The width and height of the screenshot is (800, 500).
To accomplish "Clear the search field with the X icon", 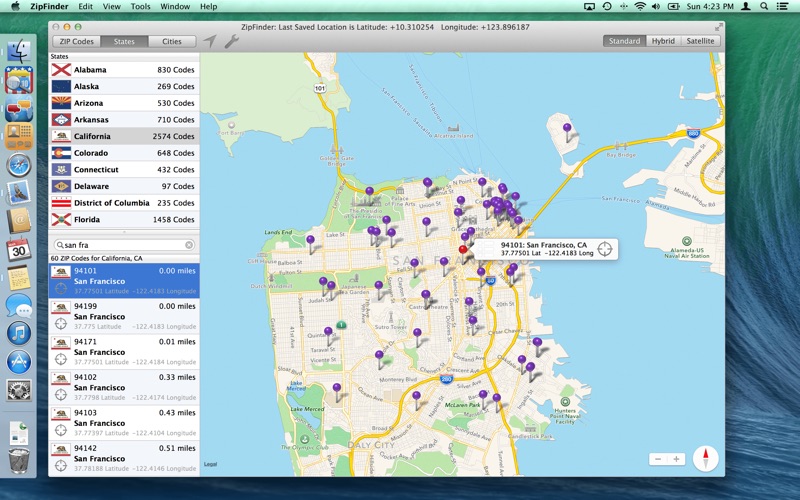I will click(x=189, y=245).
